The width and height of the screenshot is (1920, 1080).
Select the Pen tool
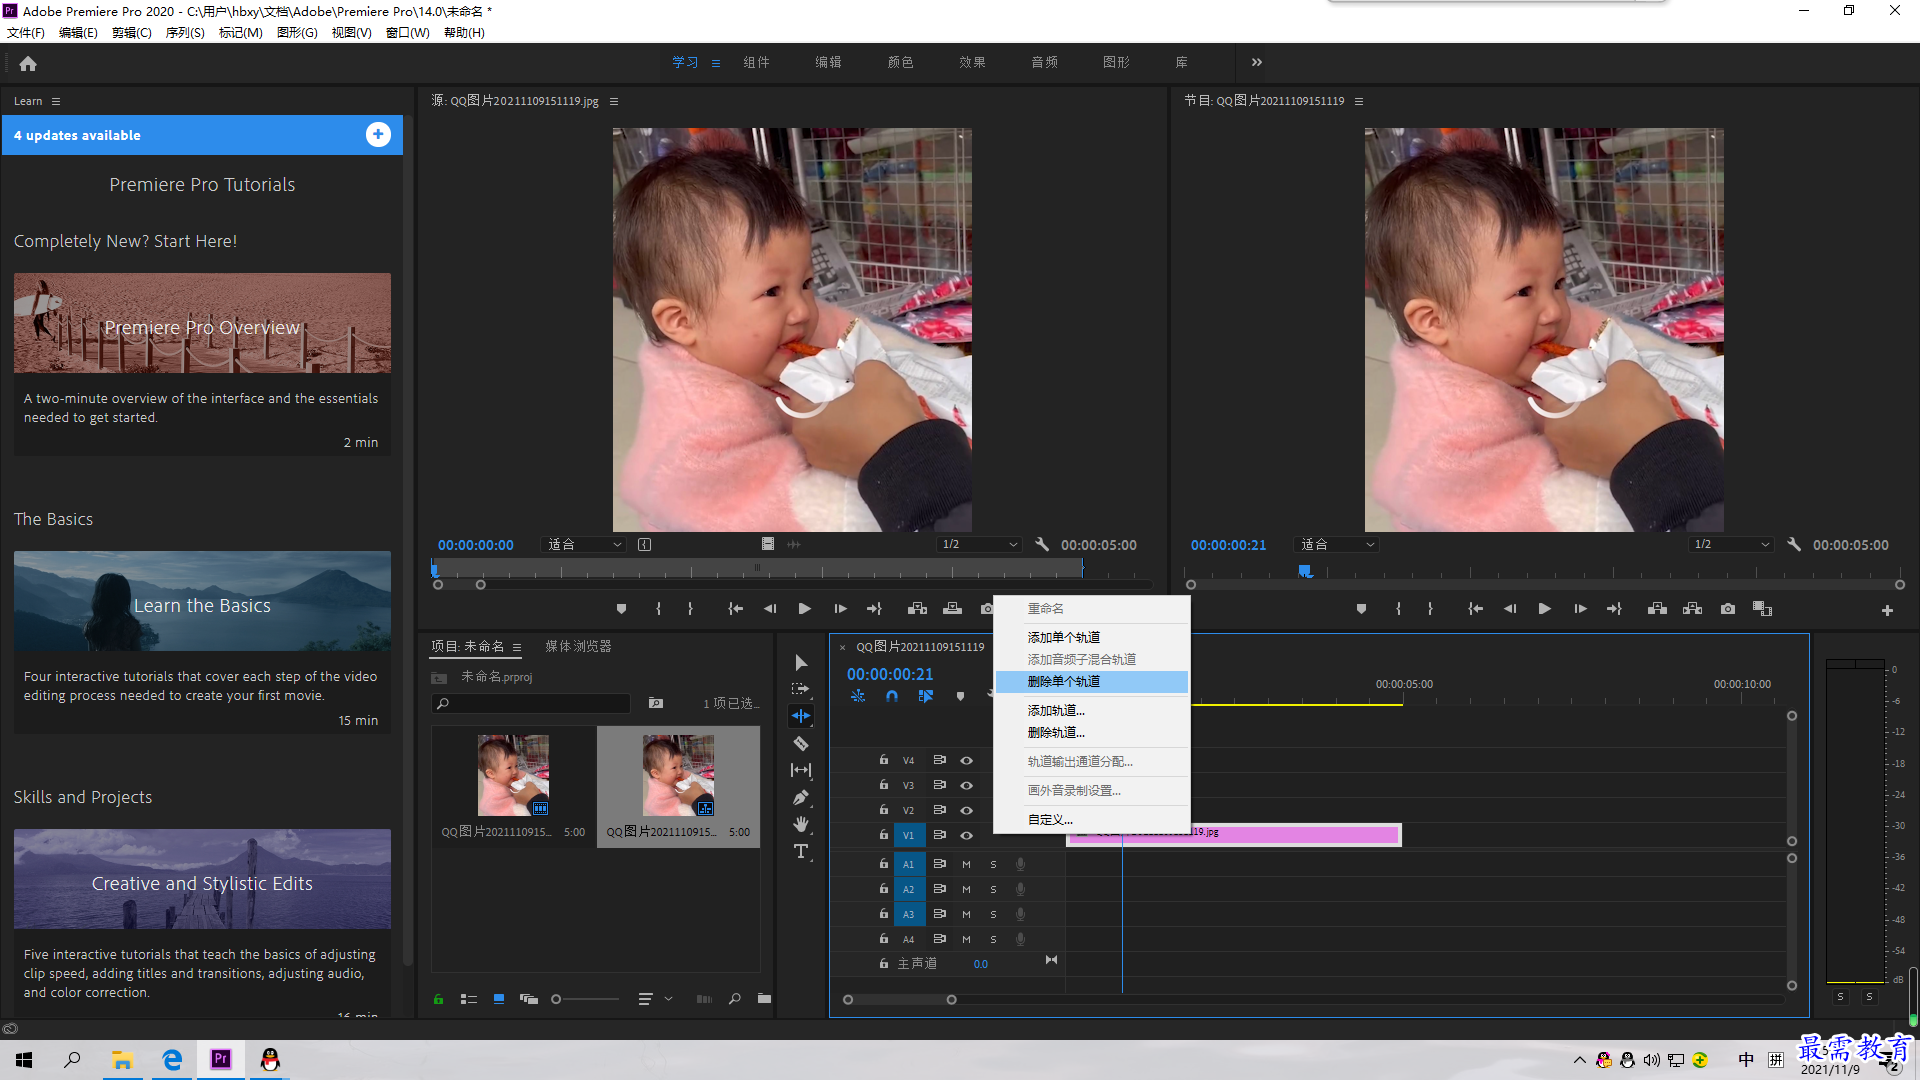[801, 797]
